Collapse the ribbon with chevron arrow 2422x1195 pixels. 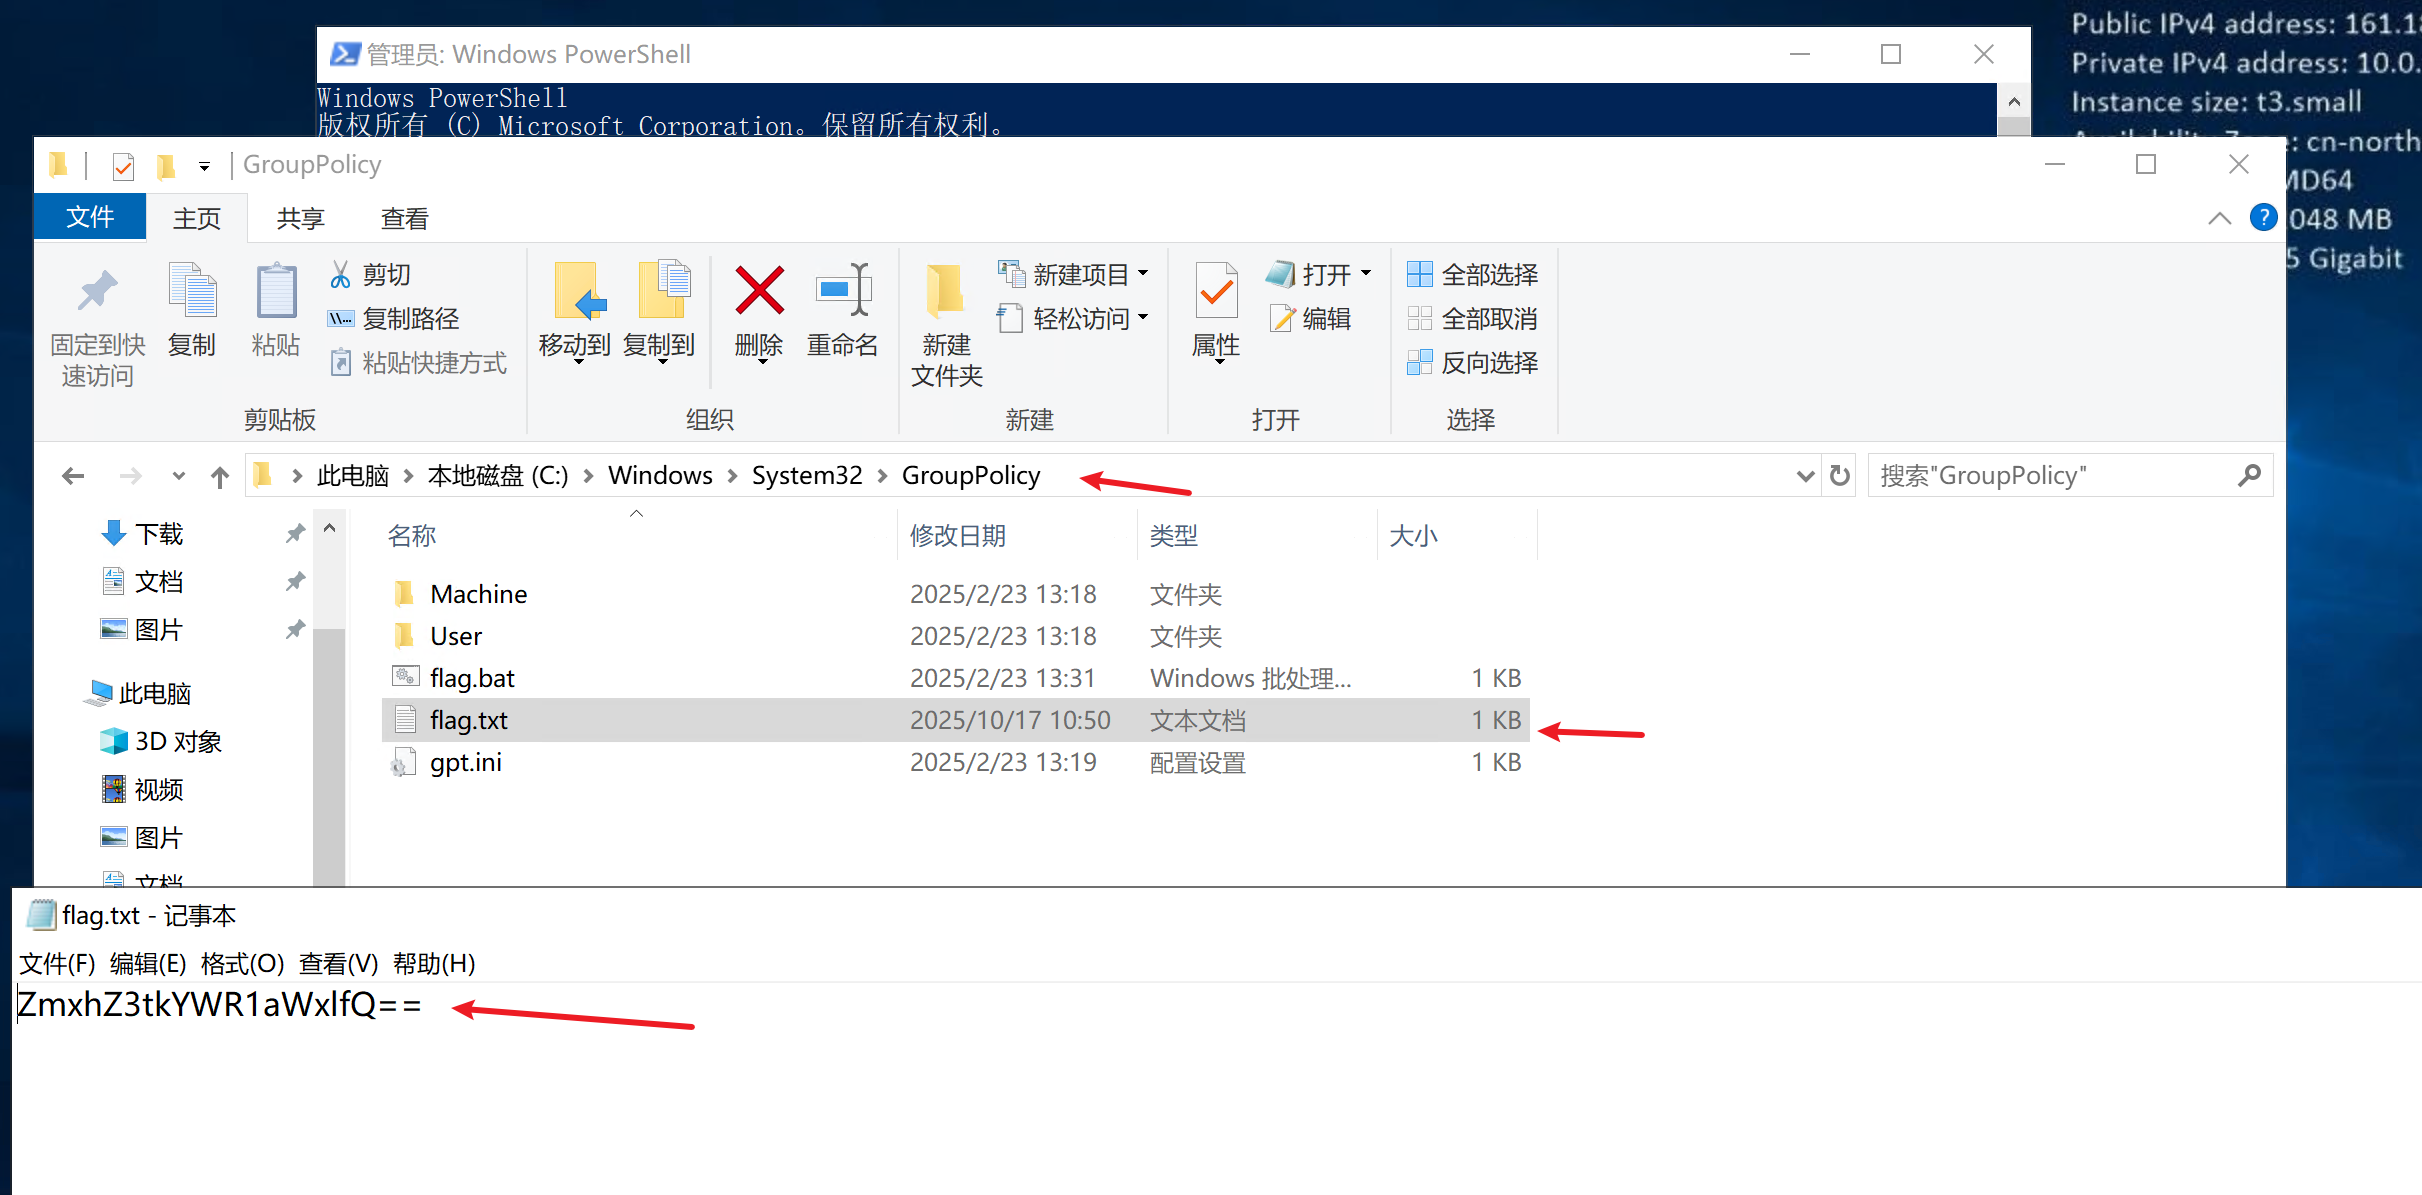coord(2219,219)
